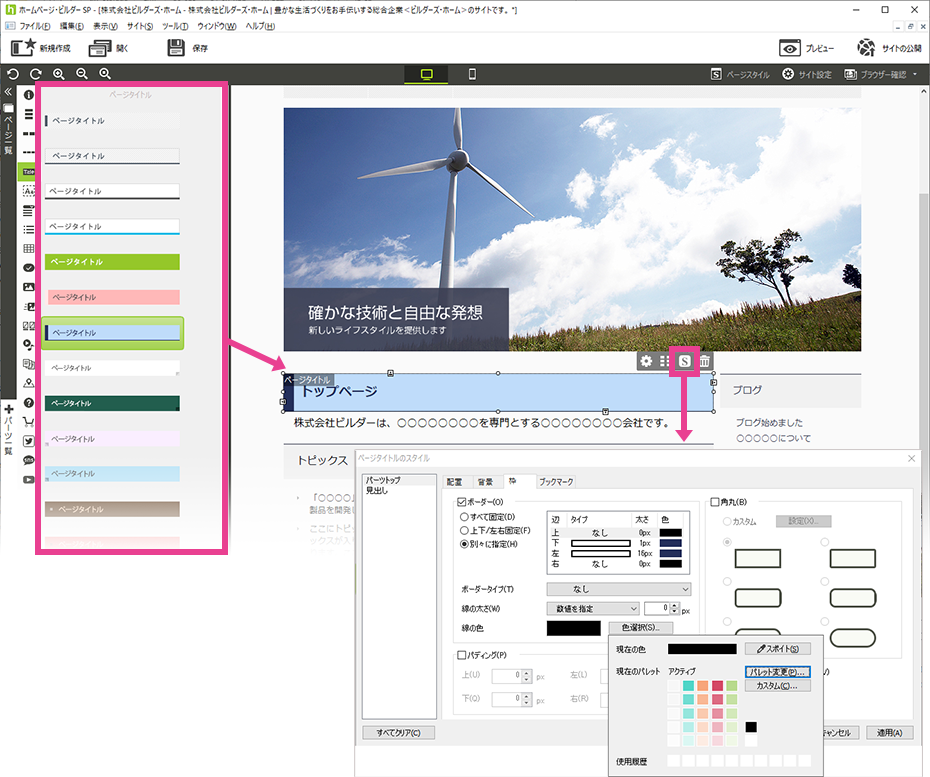Click the 線の色 black color swatch
930x777 pixels.
tap(574, 628)
